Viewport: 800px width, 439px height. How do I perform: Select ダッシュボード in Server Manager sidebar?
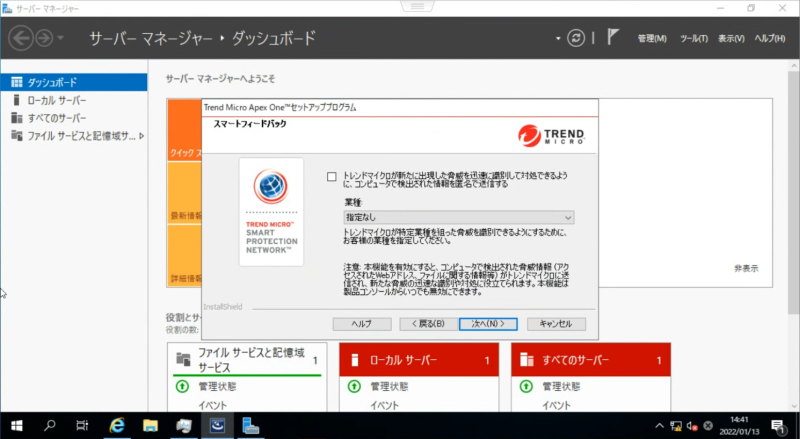click(x=74, y=82)
